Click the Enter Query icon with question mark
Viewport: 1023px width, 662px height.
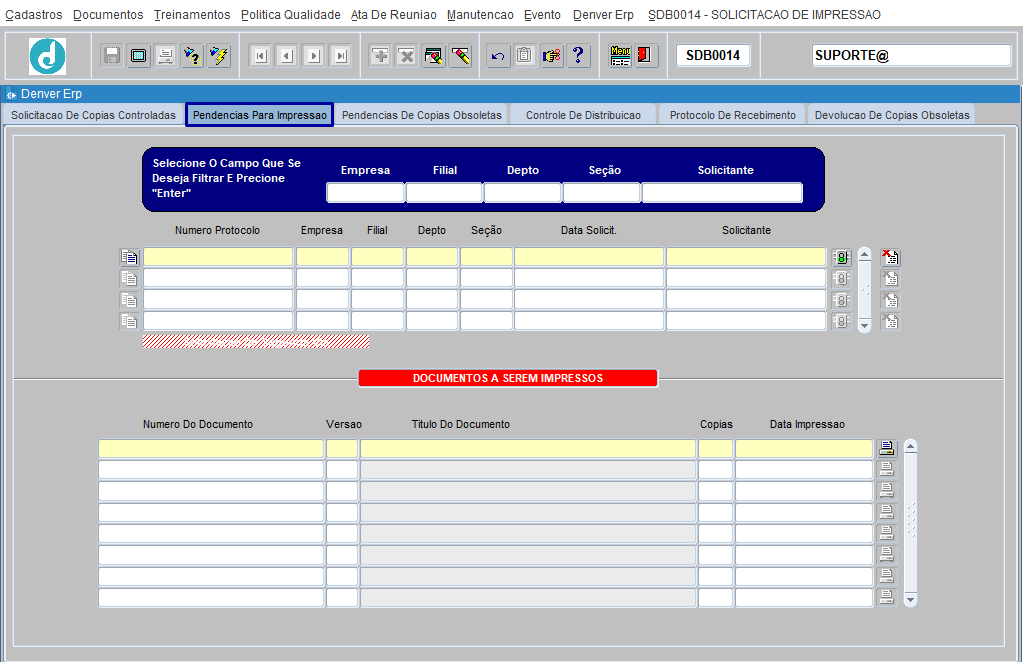(192, 56)
